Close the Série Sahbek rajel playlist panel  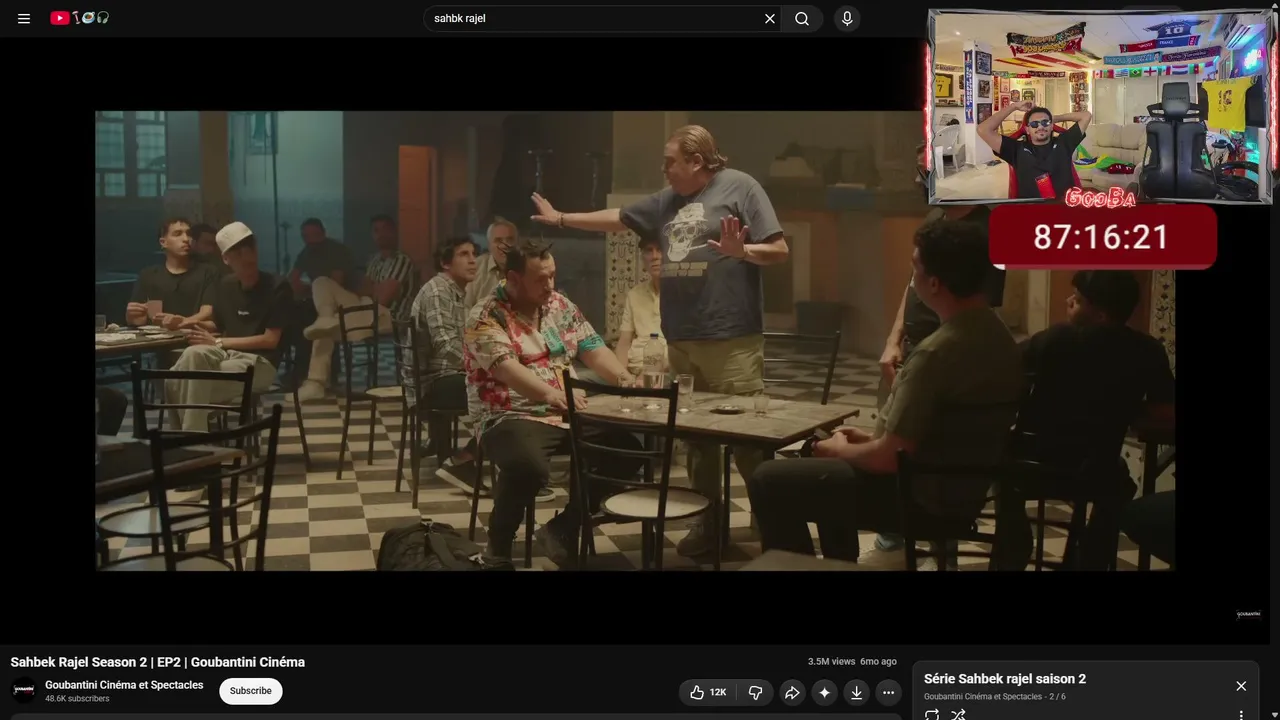pyautogui.click(x=1241, y=686)
